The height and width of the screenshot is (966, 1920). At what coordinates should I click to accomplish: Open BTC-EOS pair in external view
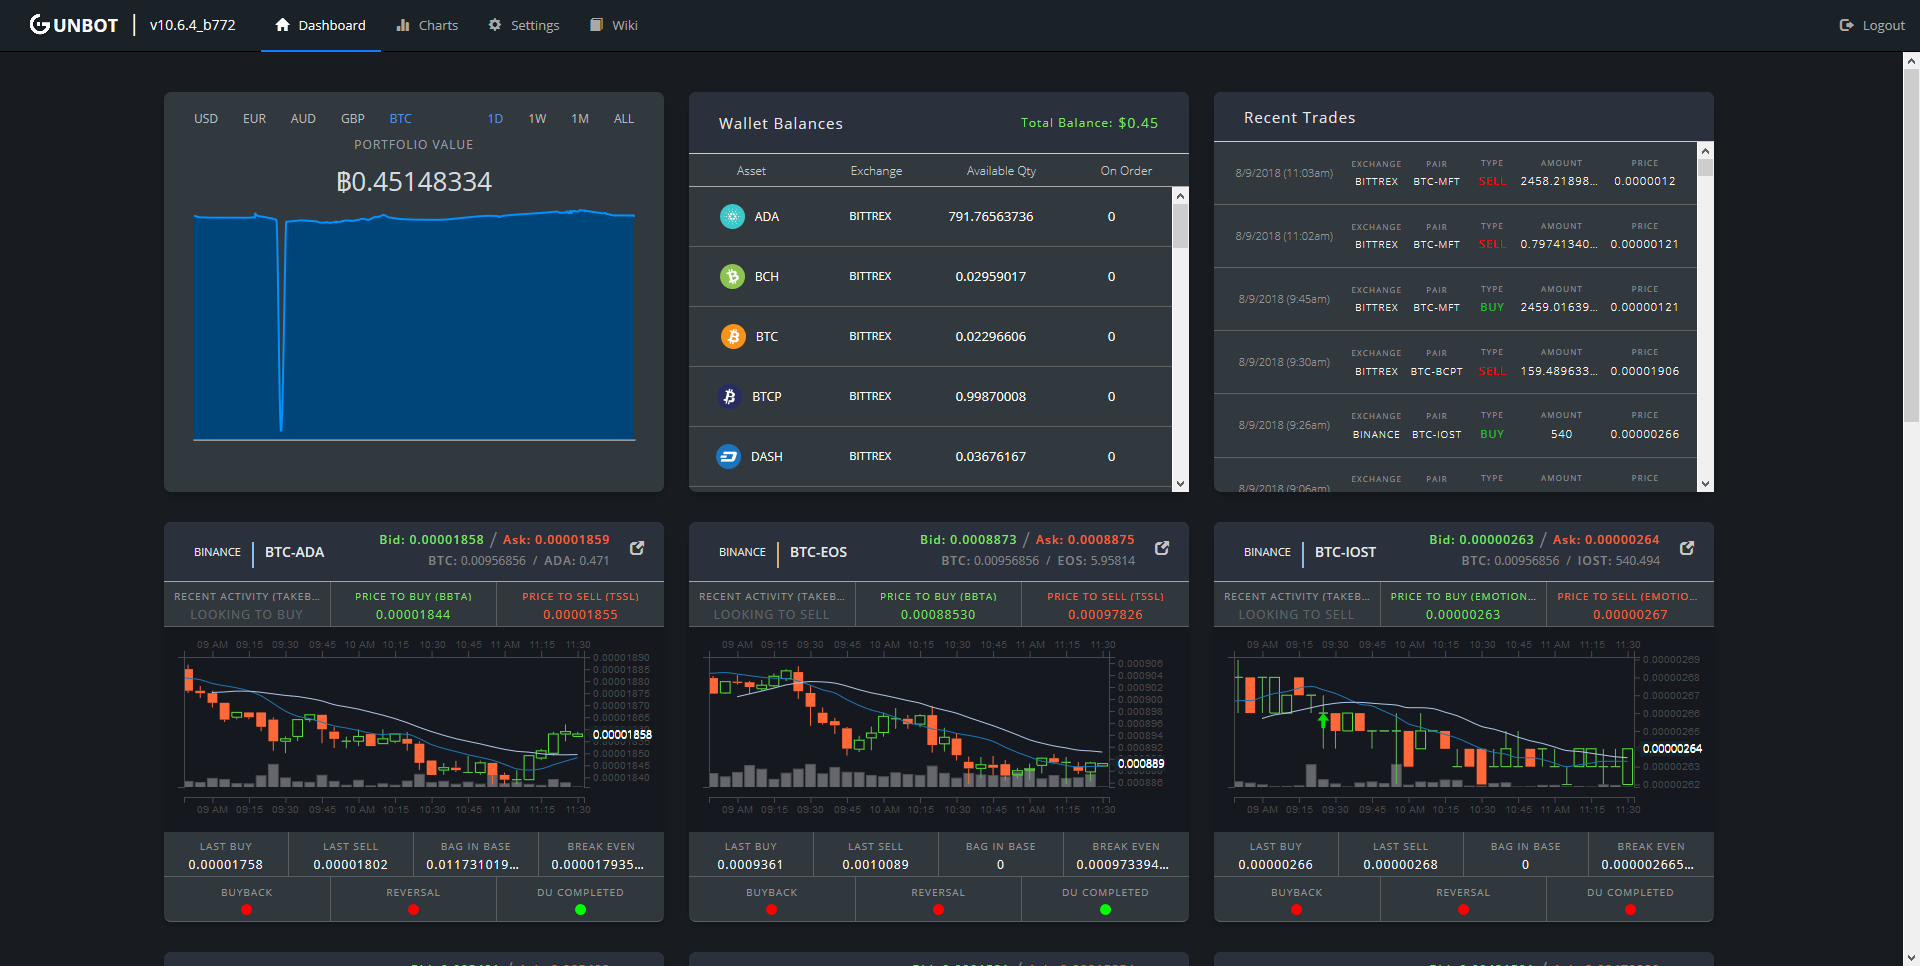coord(1162,548)
